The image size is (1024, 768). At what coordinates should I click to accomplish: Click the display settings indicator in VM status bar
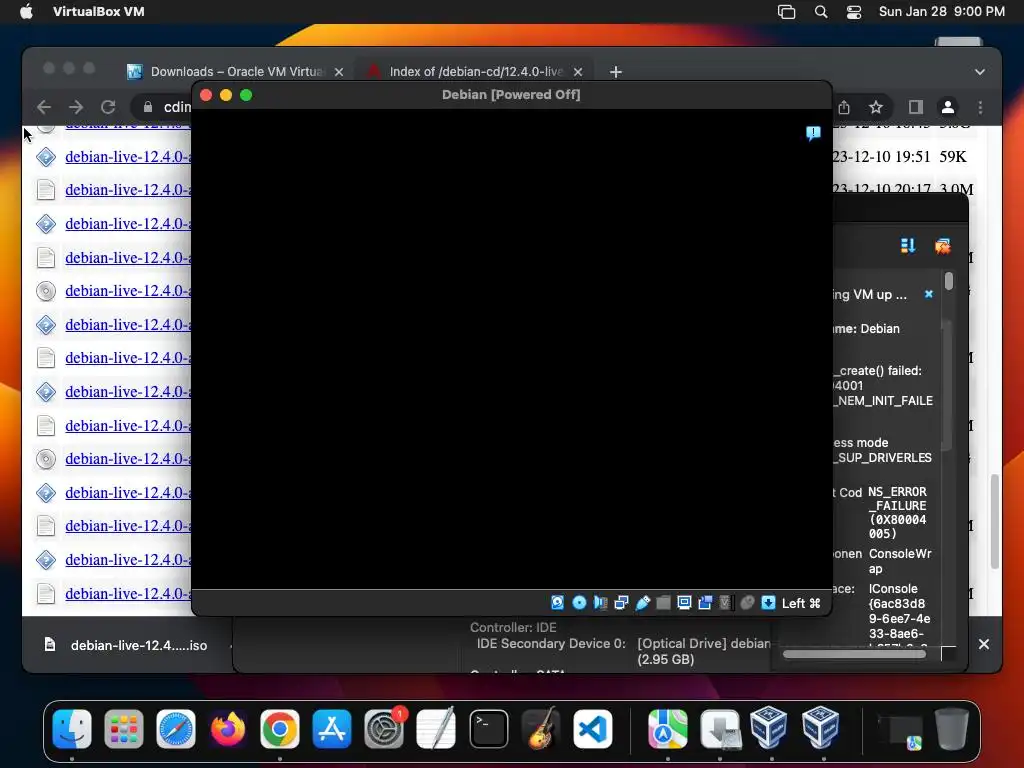[x=684, y=603]
